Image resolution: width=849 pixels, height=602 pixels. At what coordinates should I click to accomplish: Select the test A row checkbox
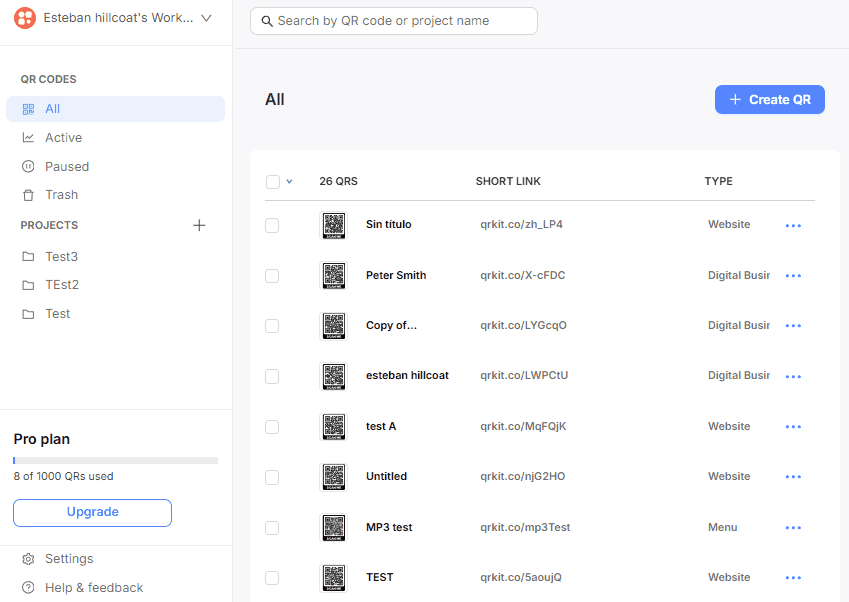272,427
